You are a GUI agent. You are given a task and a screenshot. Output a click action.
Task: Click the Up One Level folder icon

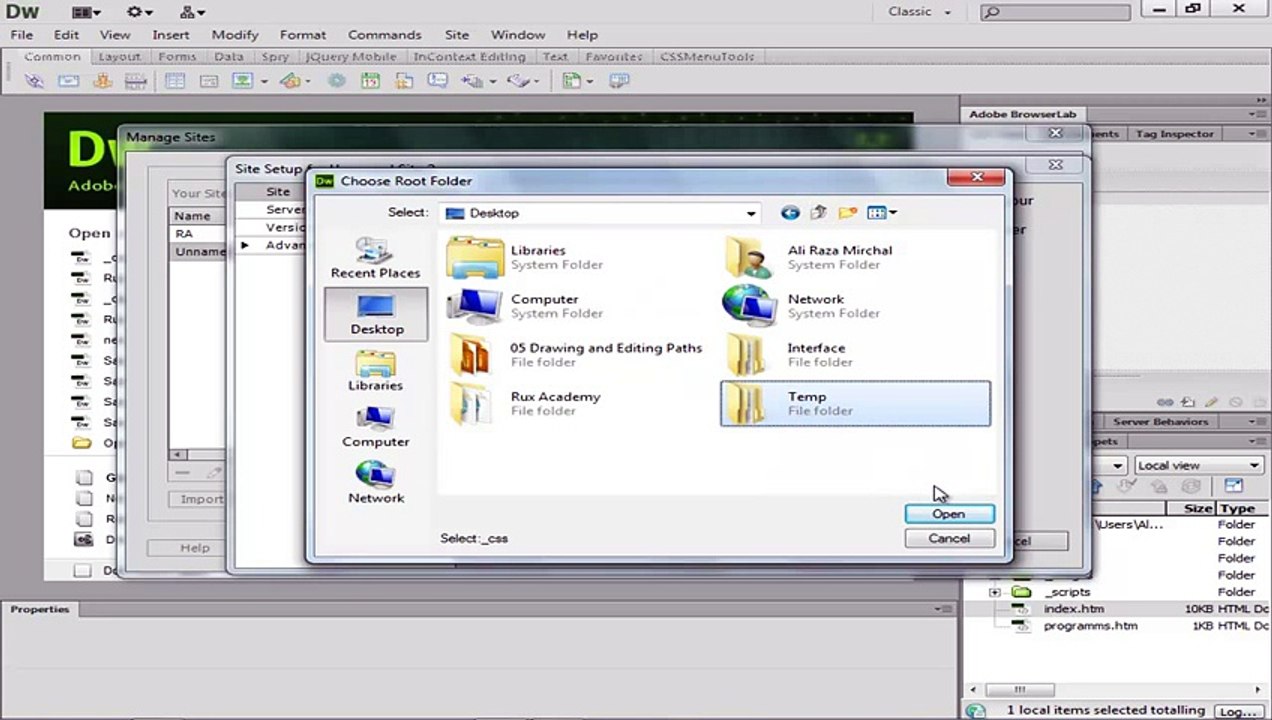819,212
